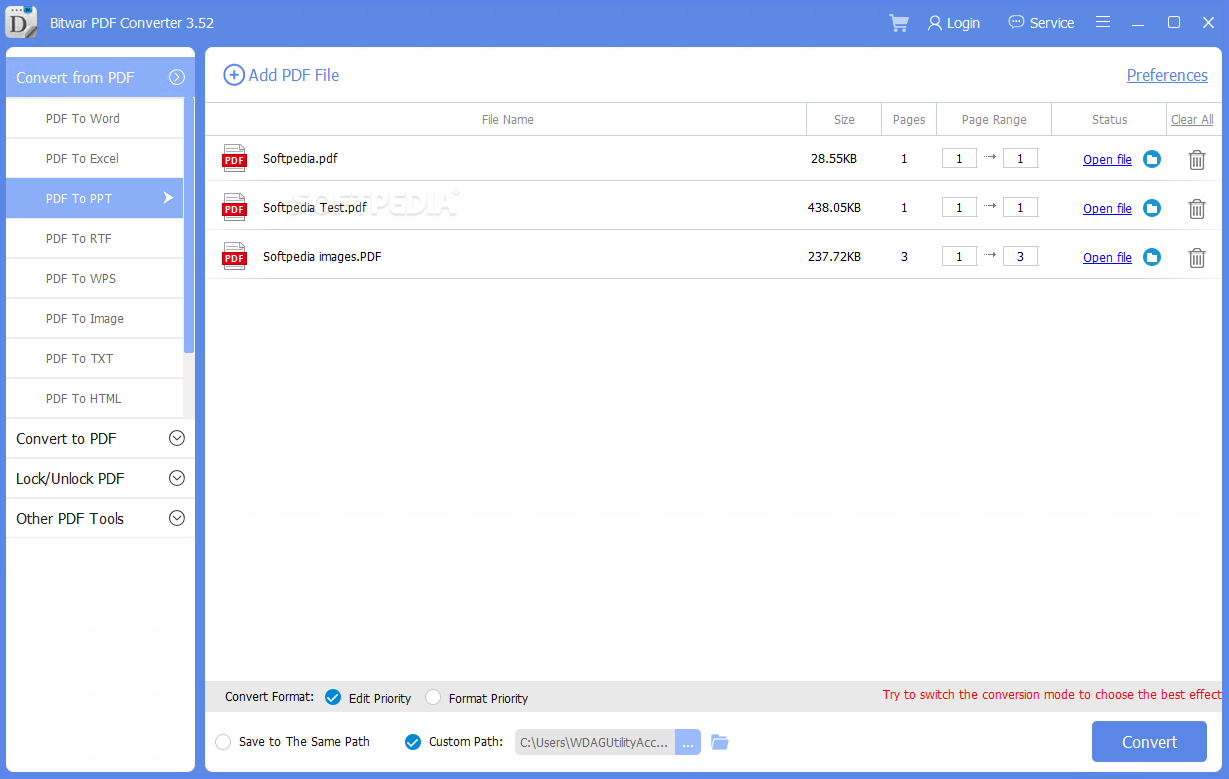1229x779 pixels.
Task: Select PDF To HTML
Action: coord(94,398)
